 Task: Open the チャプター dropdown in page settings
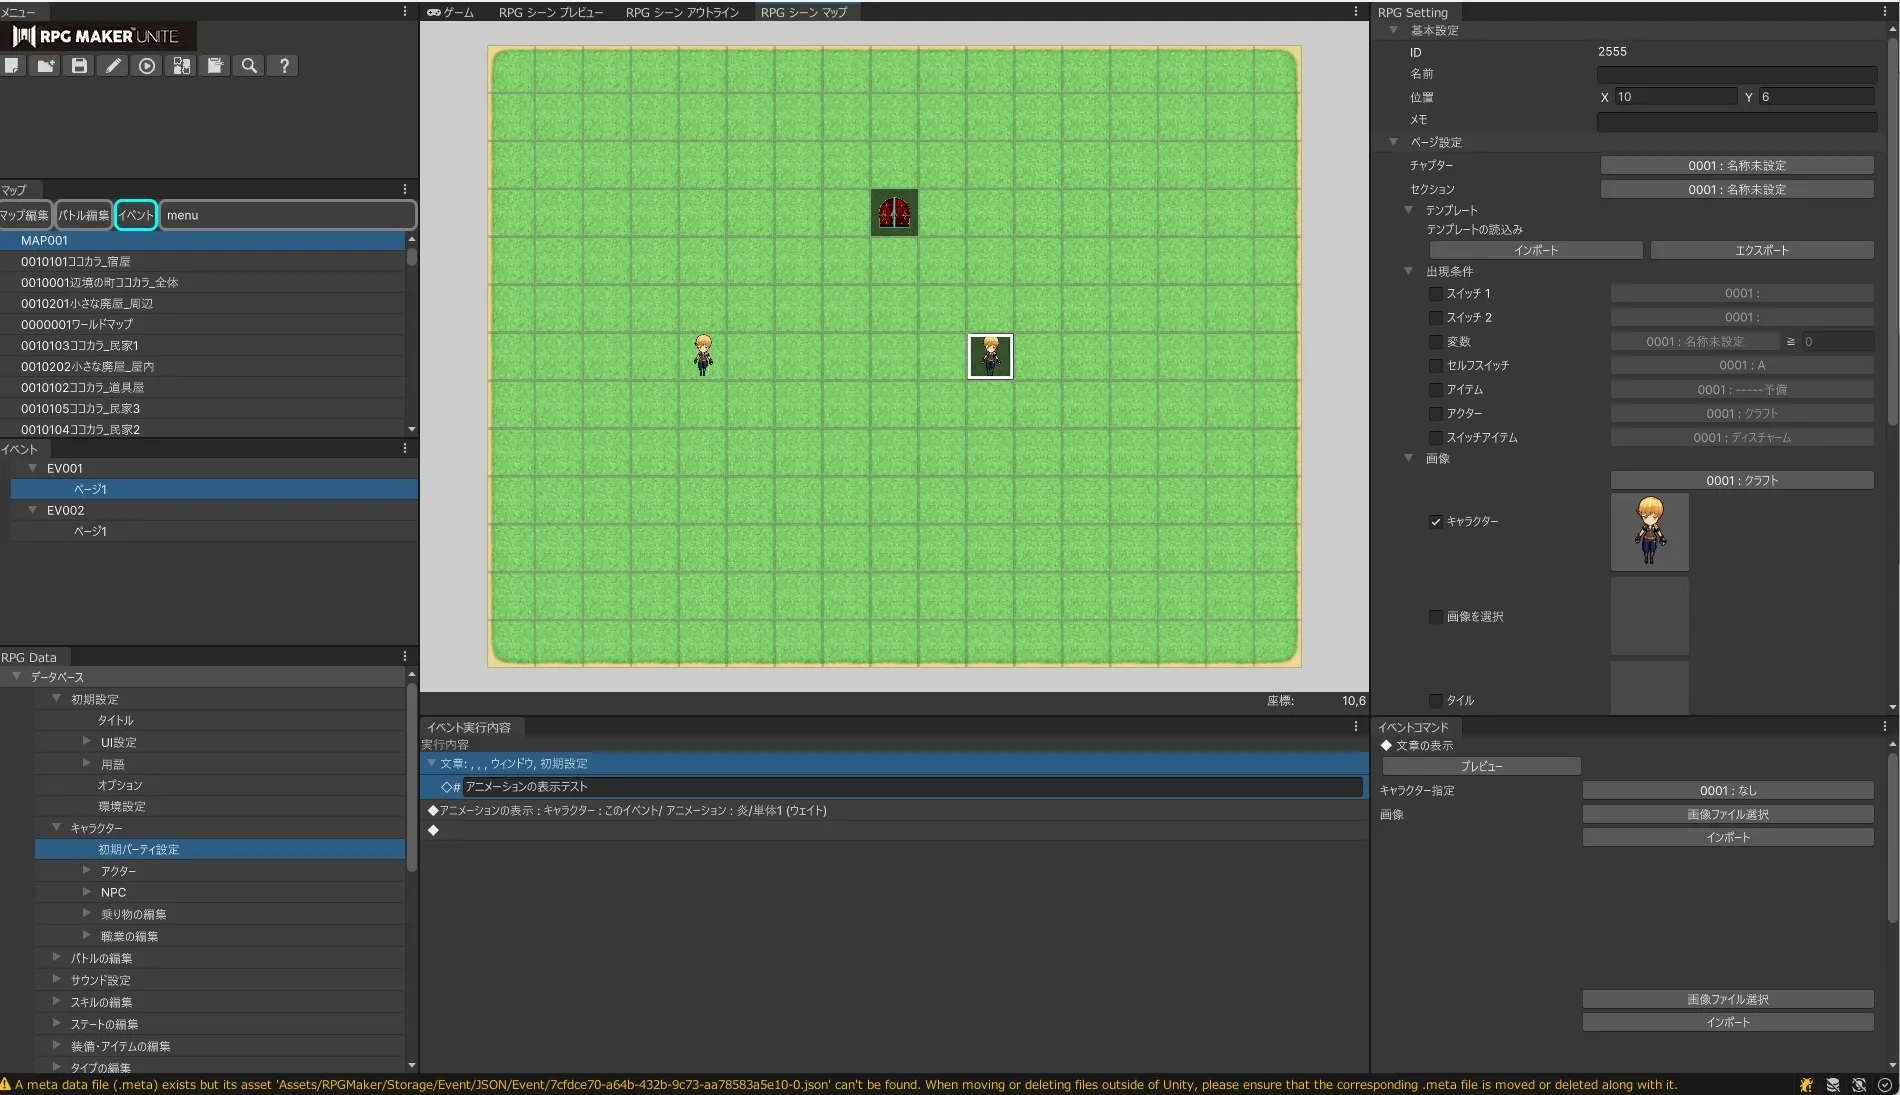point(1736,166)
